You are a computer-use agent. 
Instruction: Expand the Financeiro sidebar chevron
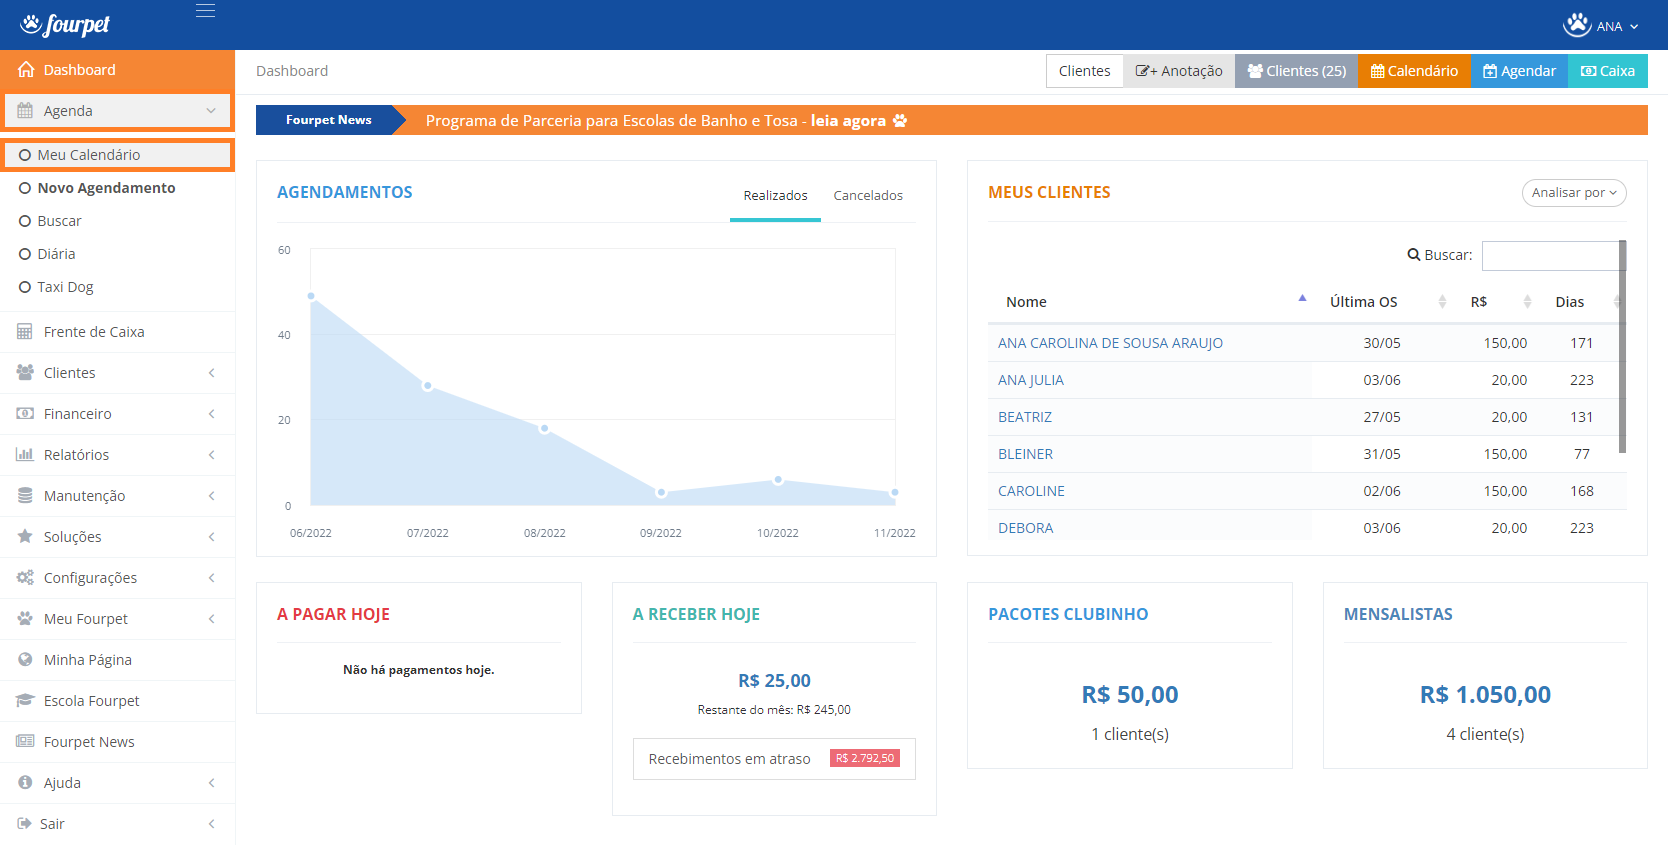click(x=211, y=414)
